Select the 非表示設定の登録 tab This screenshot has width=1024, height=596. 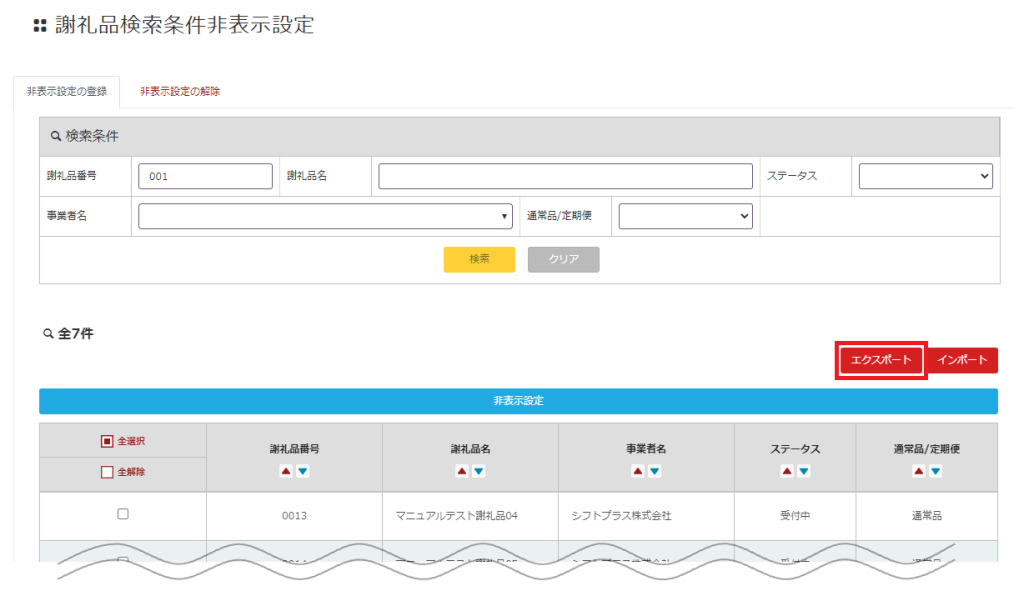click(67, 91)
